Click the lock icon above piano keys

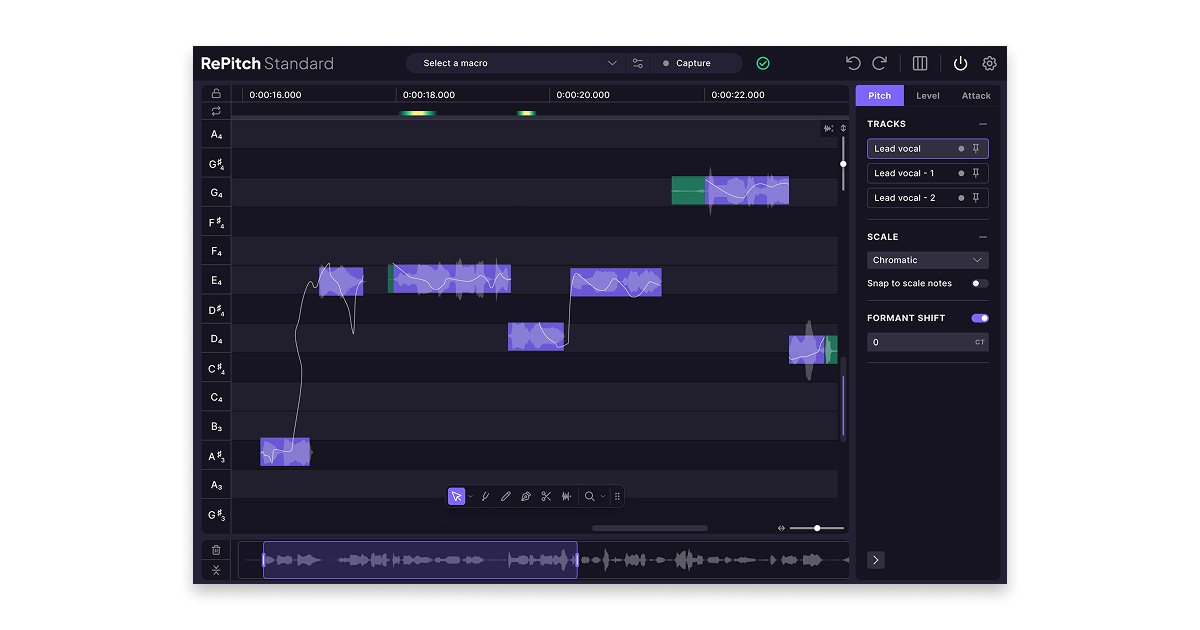coord(216,94)
